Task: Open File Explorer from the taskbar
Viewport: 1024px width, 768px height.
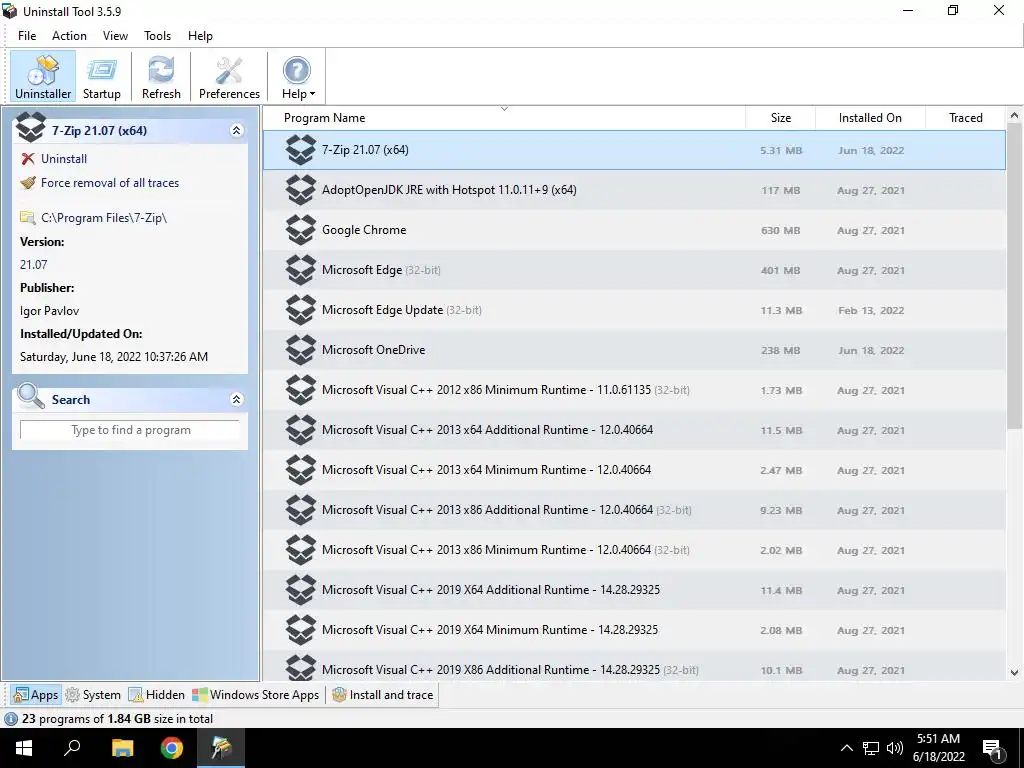Action: tap(122, 748)
